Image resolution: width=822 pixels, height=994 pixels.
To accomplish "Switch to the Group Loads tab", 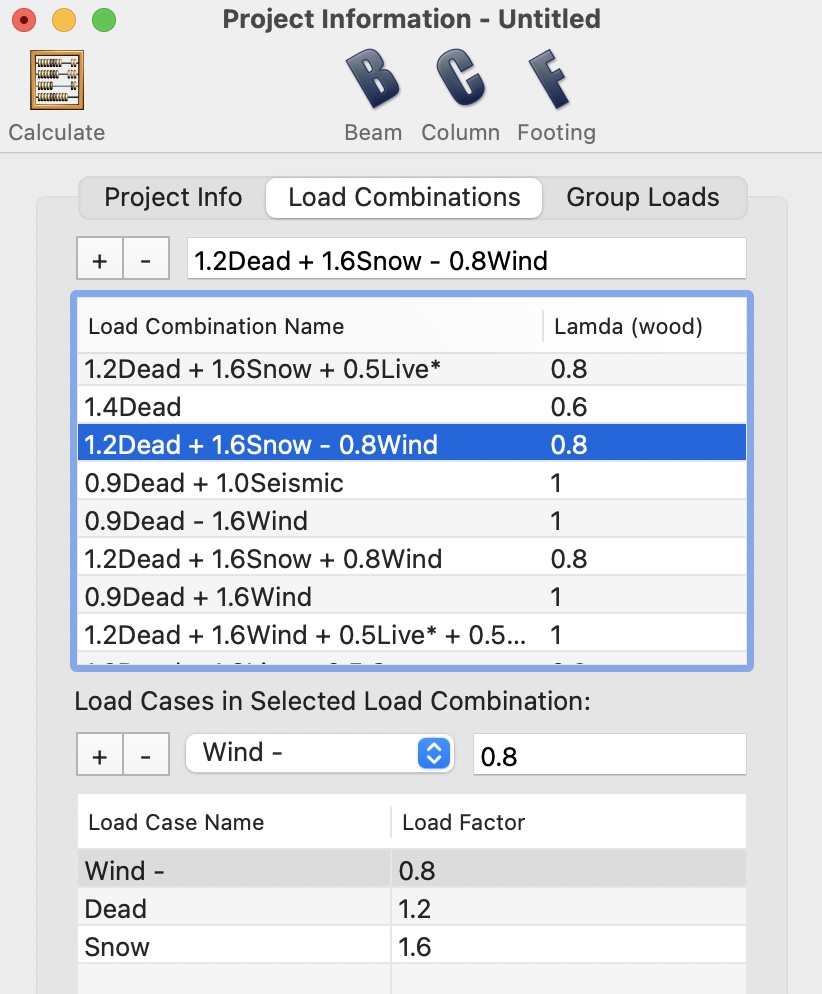I will [x=643, y=198].
